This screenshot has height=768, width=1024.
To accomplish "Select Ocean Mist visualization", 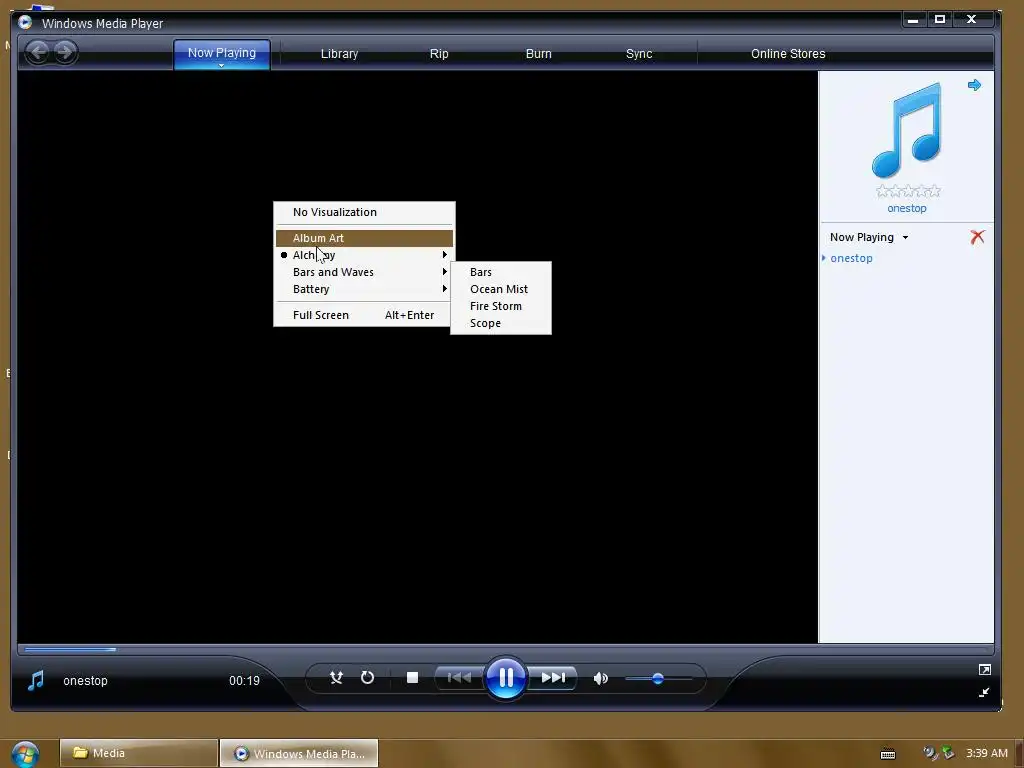I will click(501, 289).
